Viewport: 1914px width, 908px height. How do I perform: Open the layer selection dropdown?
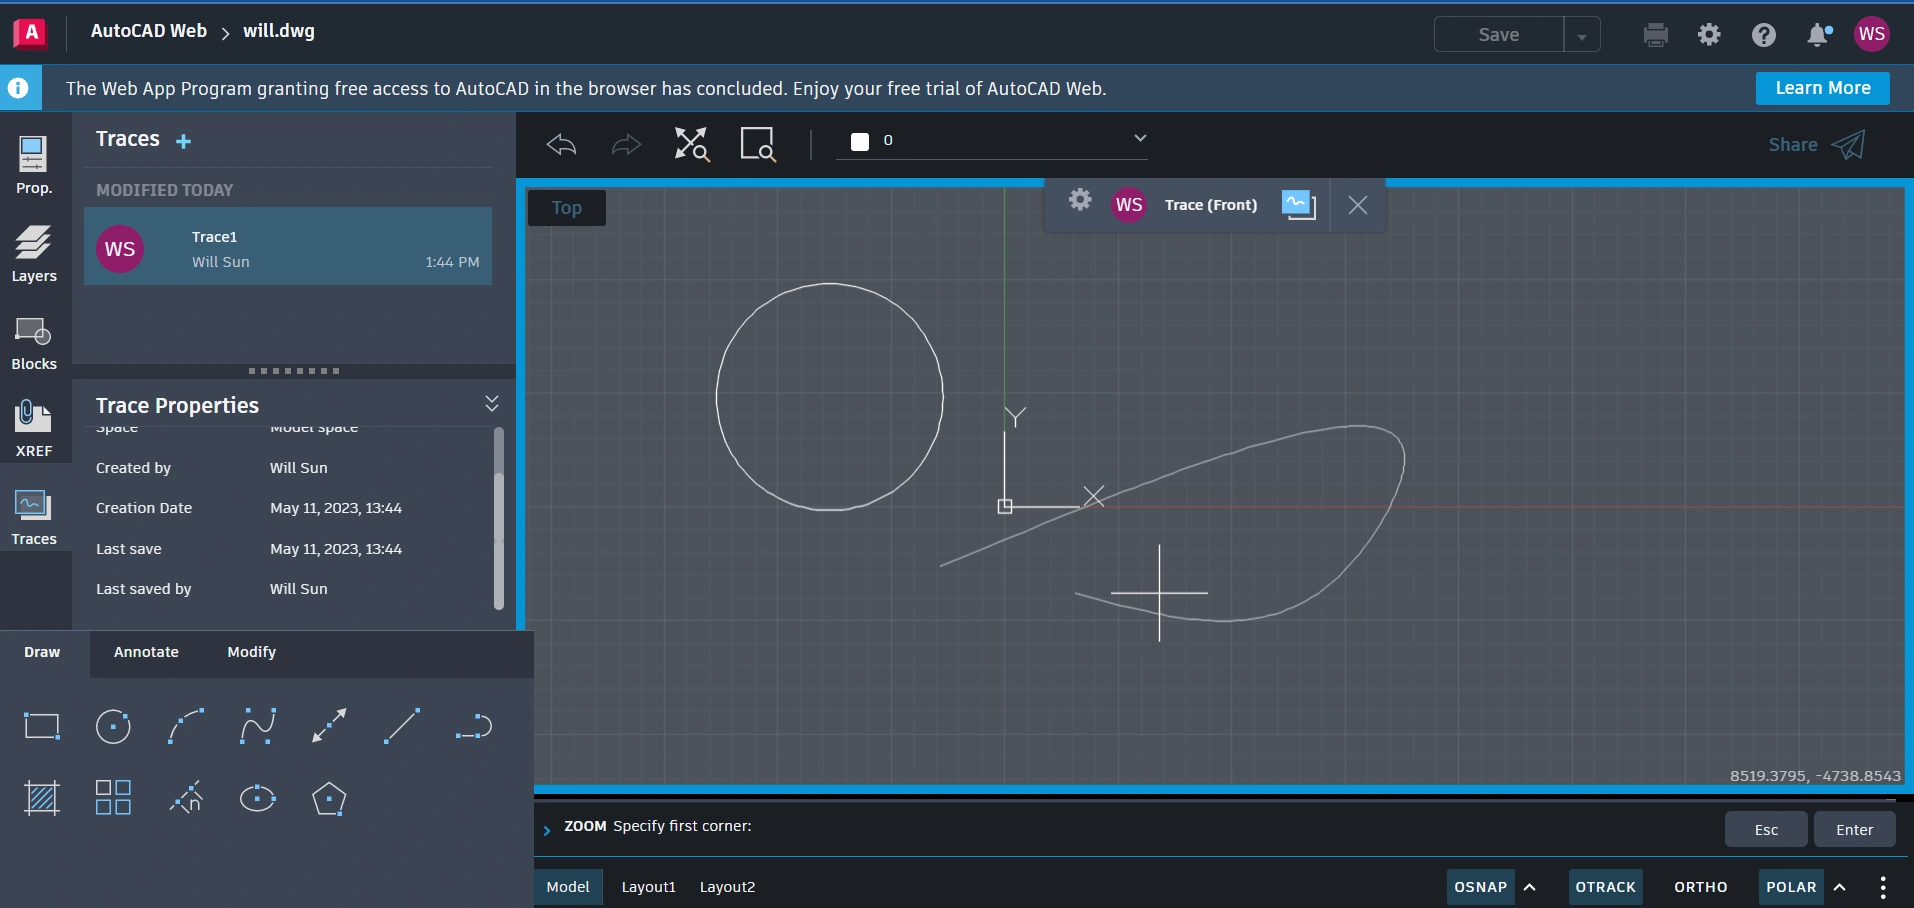click(1139, 139)
